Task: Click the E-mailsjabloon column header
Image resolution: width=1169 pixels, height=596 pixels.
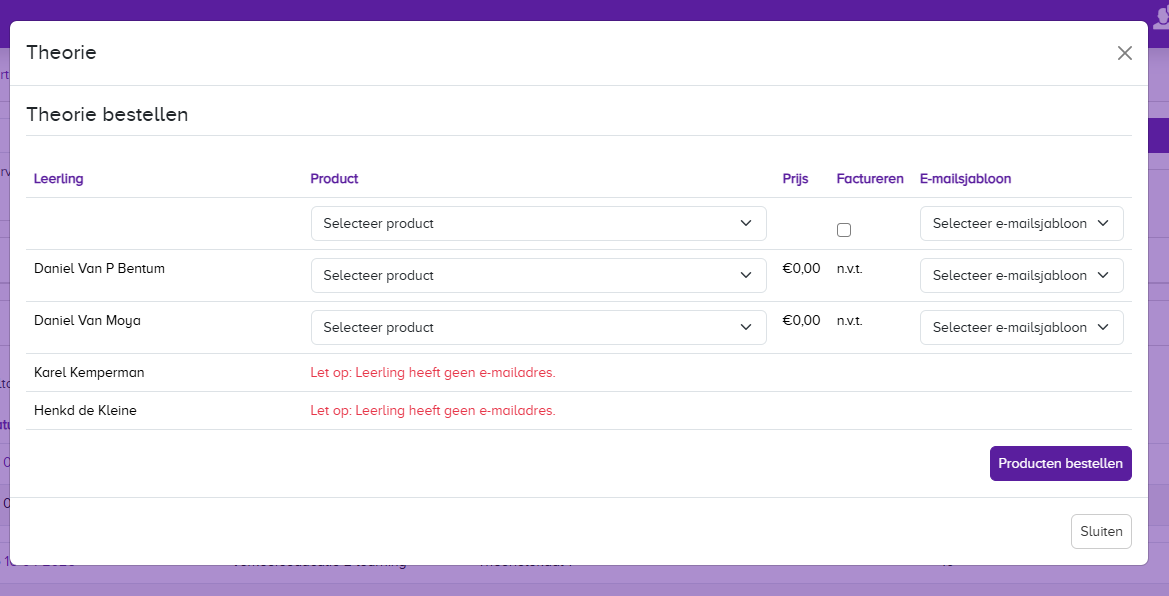Action: 965,179
